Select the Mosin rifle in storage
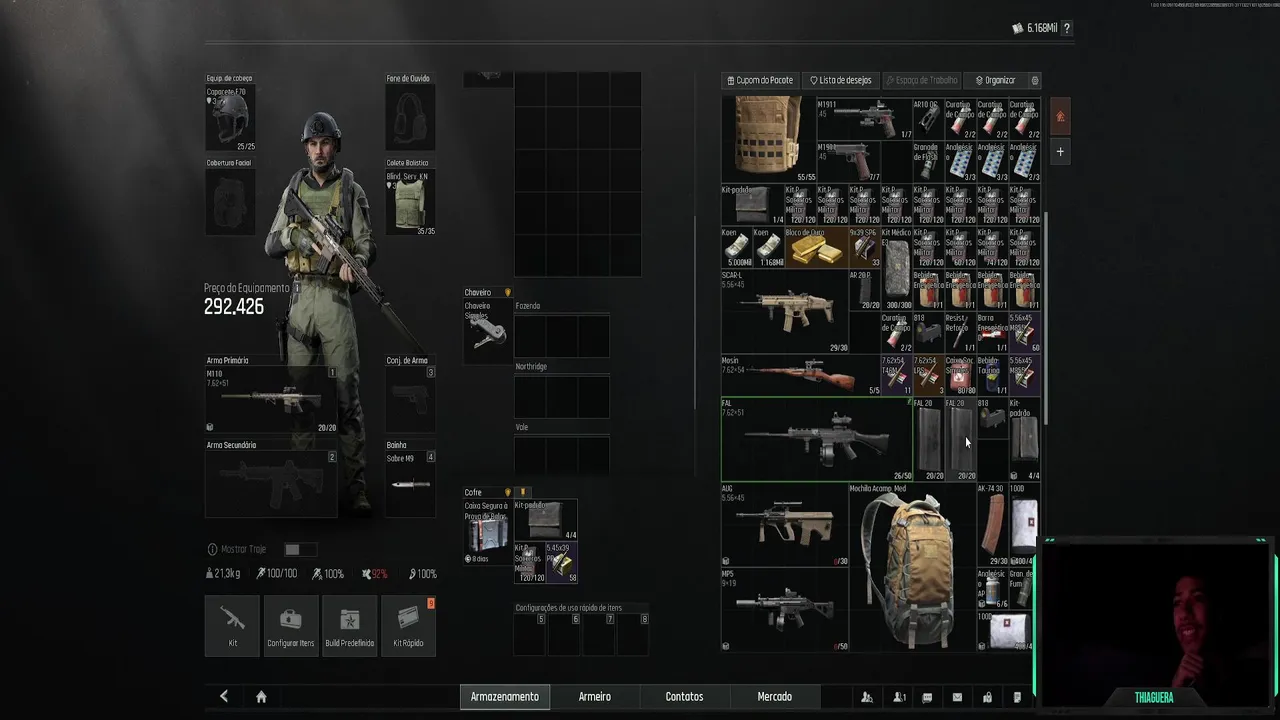This screenshot has width=1280, height=720. (801, 375)
